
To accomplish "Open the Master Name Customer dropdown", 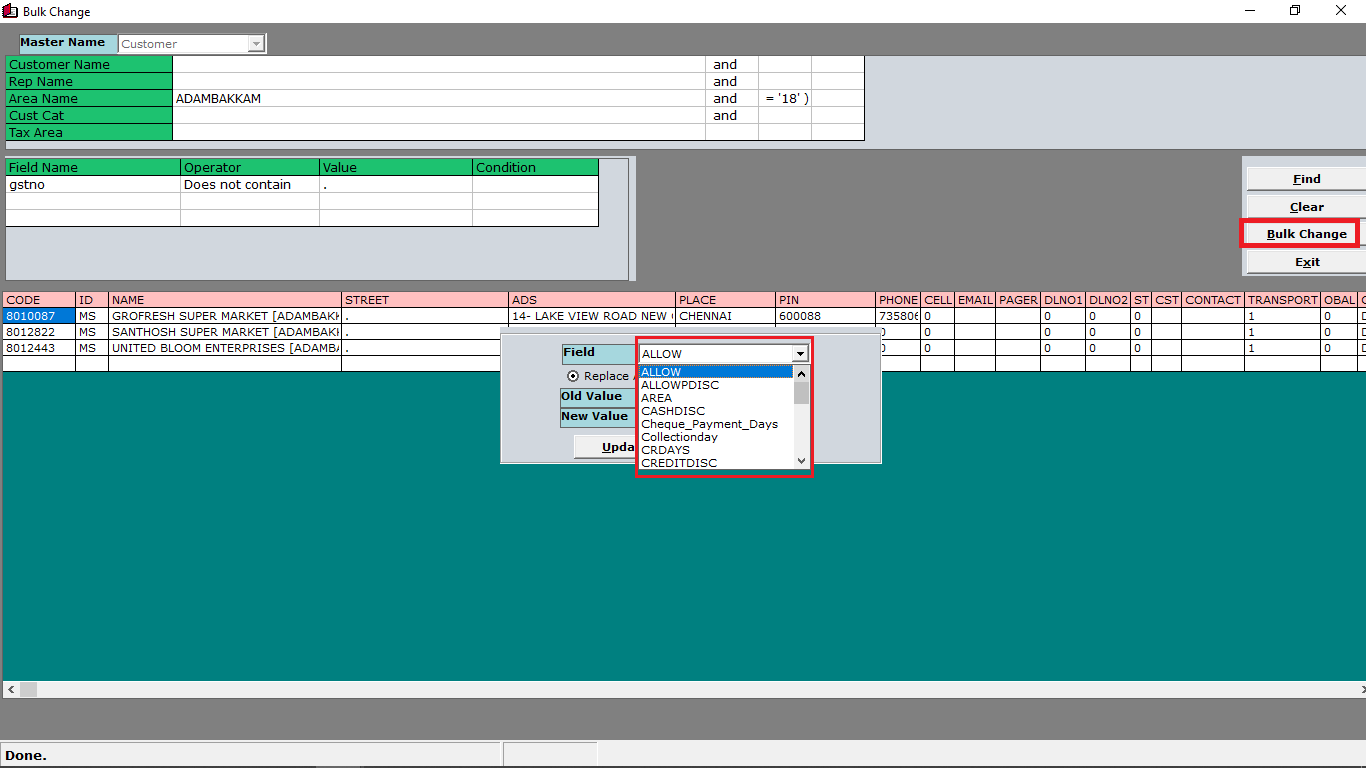I will tap(256, 44).
